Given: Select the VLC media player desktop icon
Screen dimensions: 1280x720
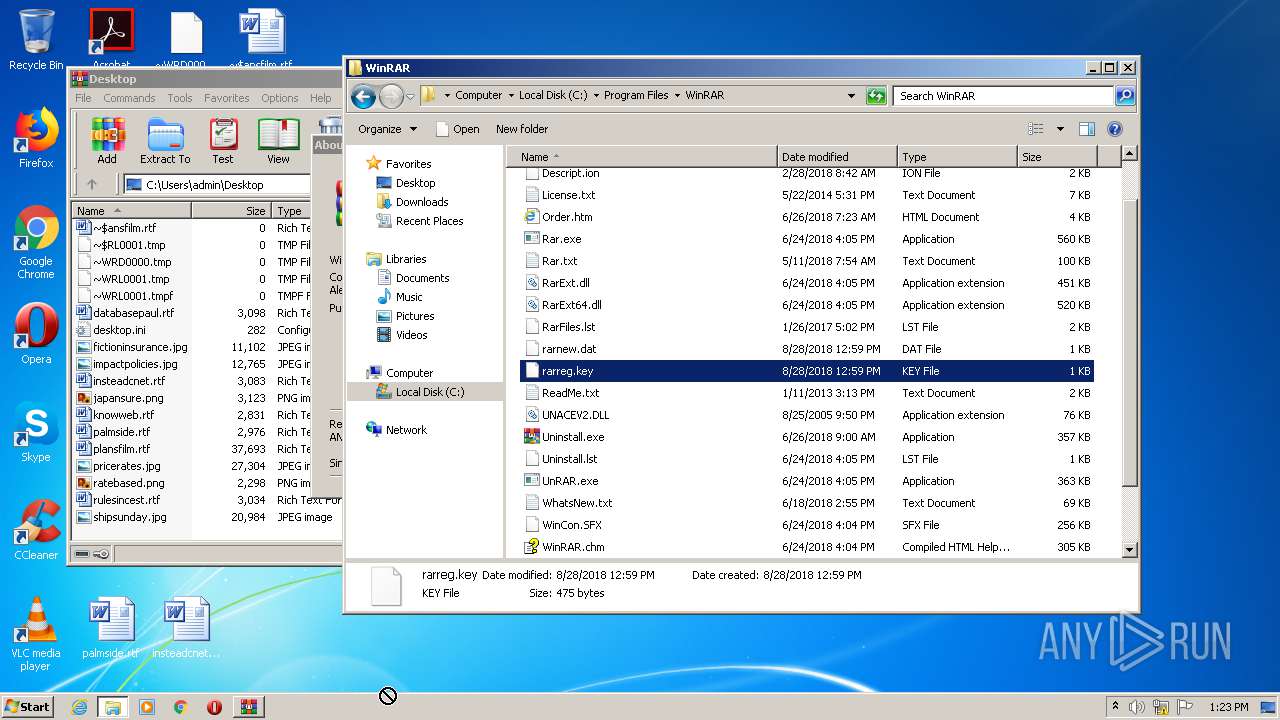Looking at the screenshot, I should (36, 634).
